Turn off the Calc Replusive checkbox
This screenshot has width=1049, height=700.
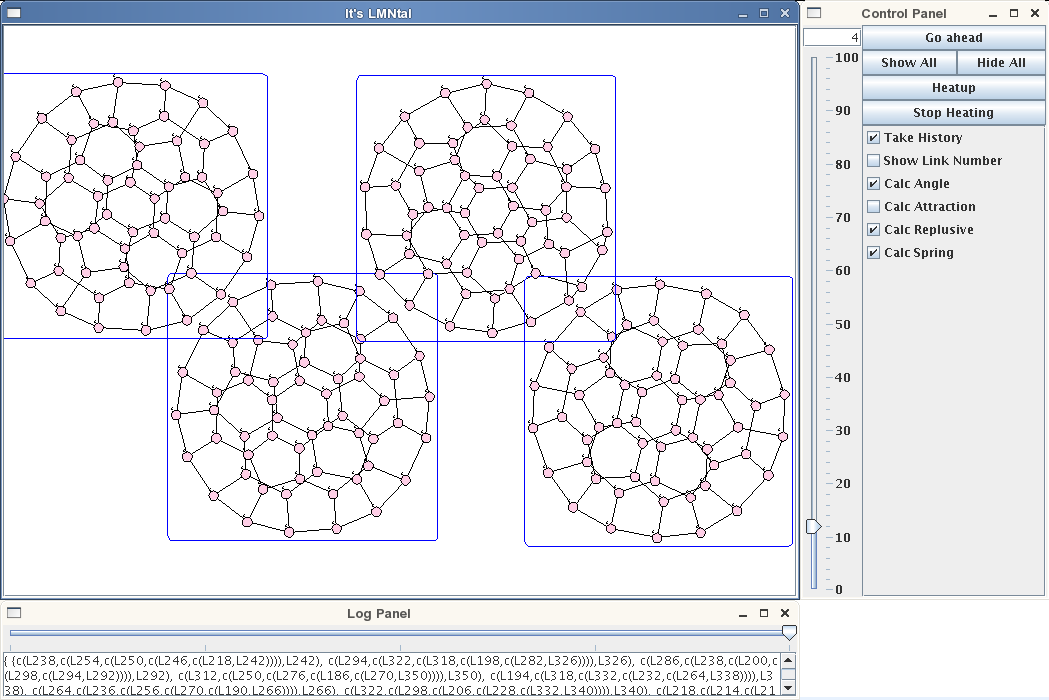coord(874,230)
